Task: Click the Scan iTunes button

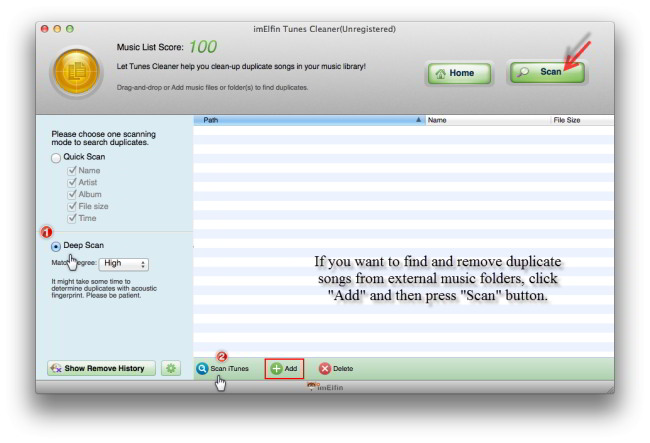Action: [x=223, y=368]
